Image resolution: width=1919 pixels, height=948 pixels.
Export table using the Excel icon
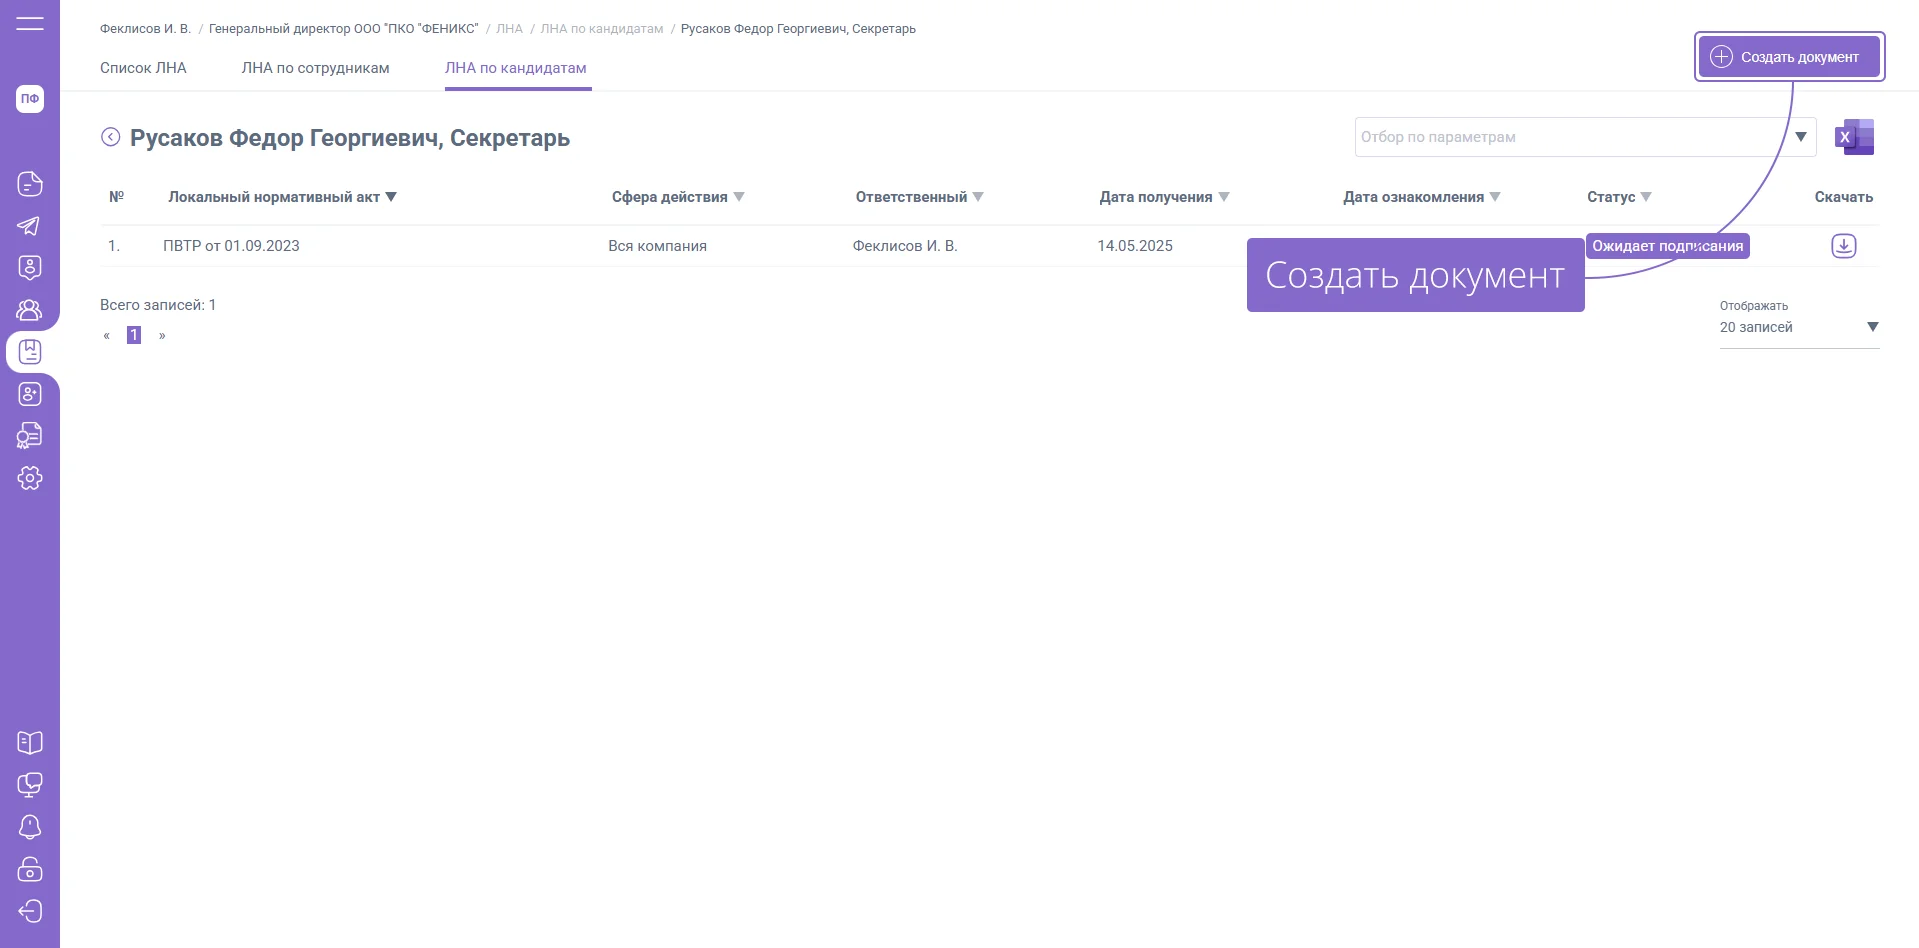(1854, 137)
